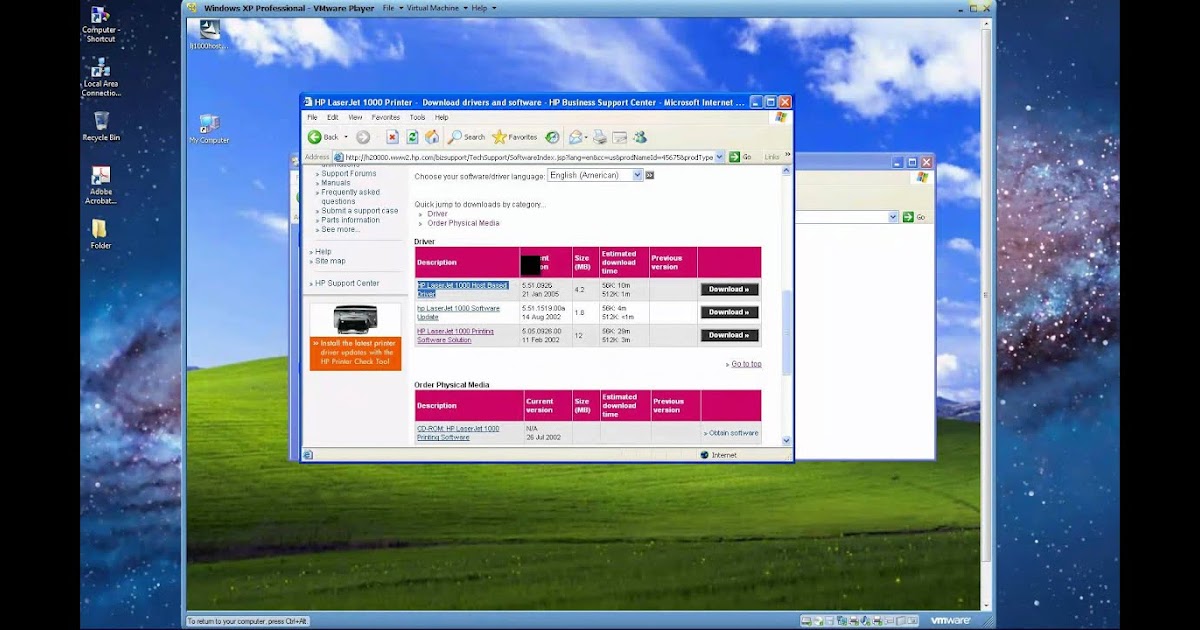Open the Messenger icon in IE toolbar
The height and width of the screenshot is (630, 1200).
point(640,137)
